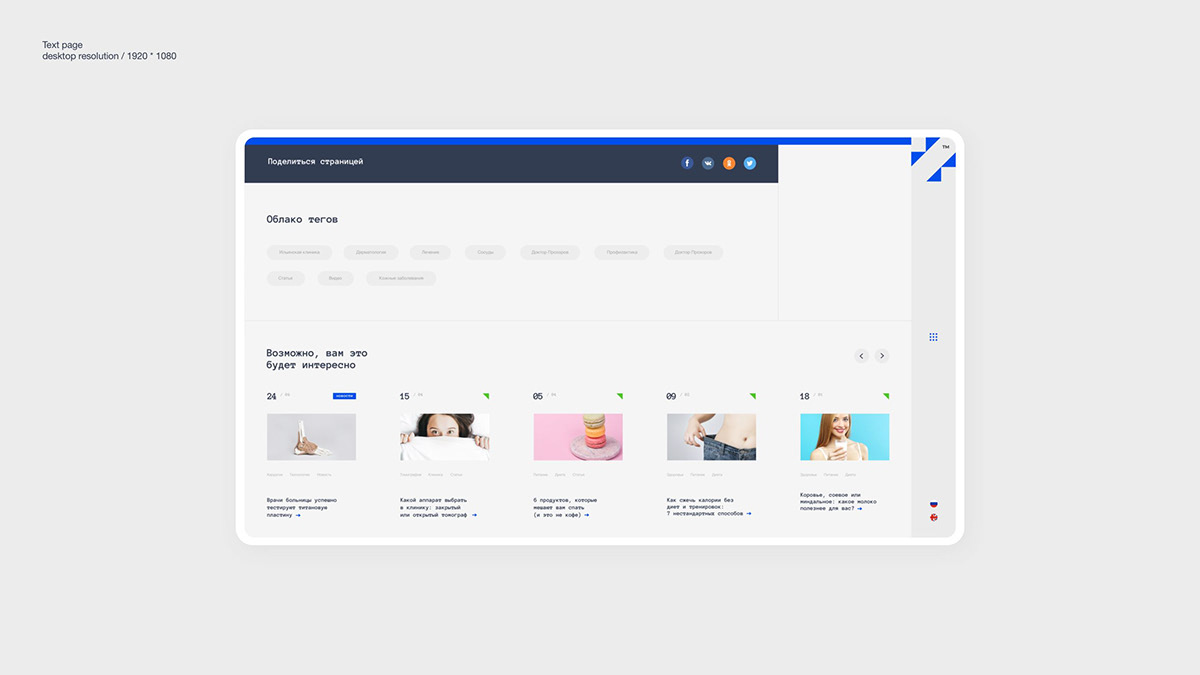Click the date 24 on the first card
The height and width of the screenshot is (675, 1200).
[x=272, y=397]
